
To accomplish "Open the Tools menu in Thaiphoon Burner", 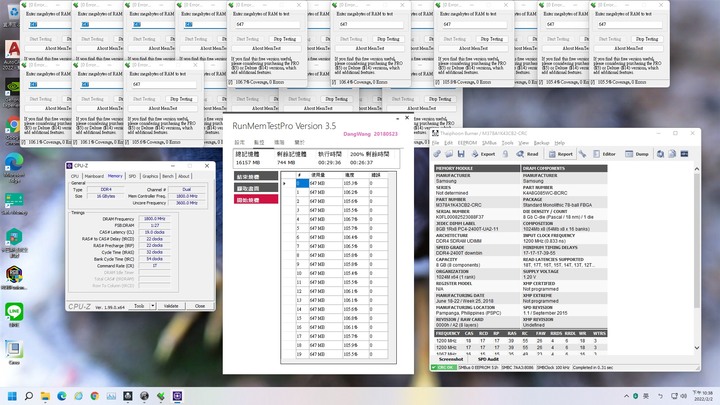I will click(x=507, y=143).
